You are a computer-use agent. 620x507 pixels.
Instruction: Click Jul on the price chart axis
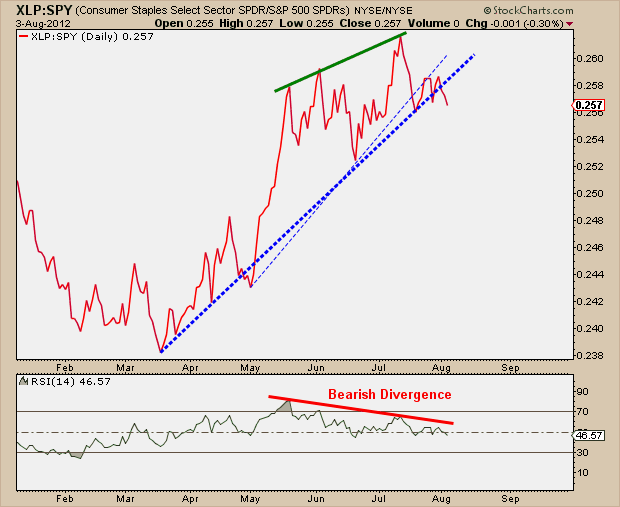pyautogui.click(x=379, y=368)
